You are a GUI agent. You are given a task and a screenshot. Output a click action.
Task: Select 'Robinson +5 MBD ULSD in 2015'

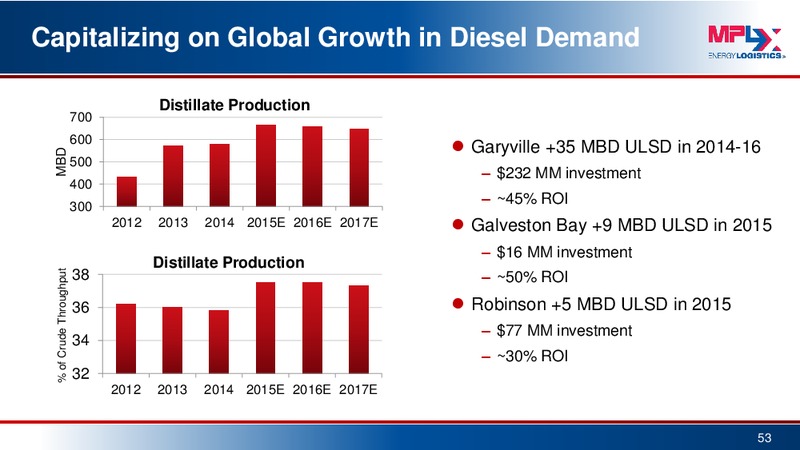(x=601, y=304)
